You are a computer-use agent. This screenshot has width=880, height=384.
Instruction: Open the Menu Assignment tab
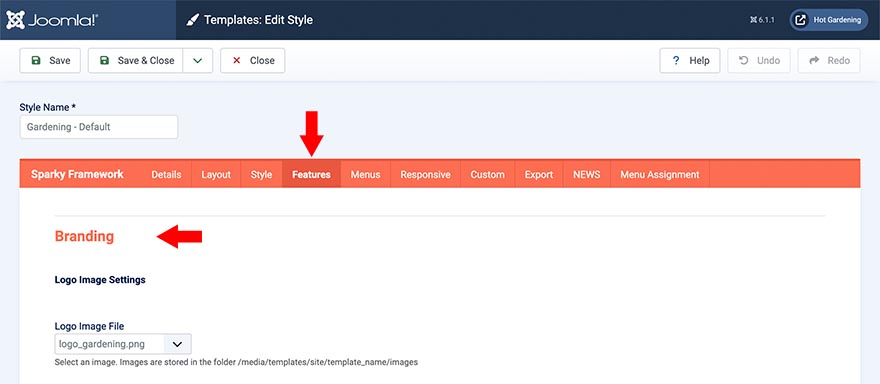pos(660,175)
